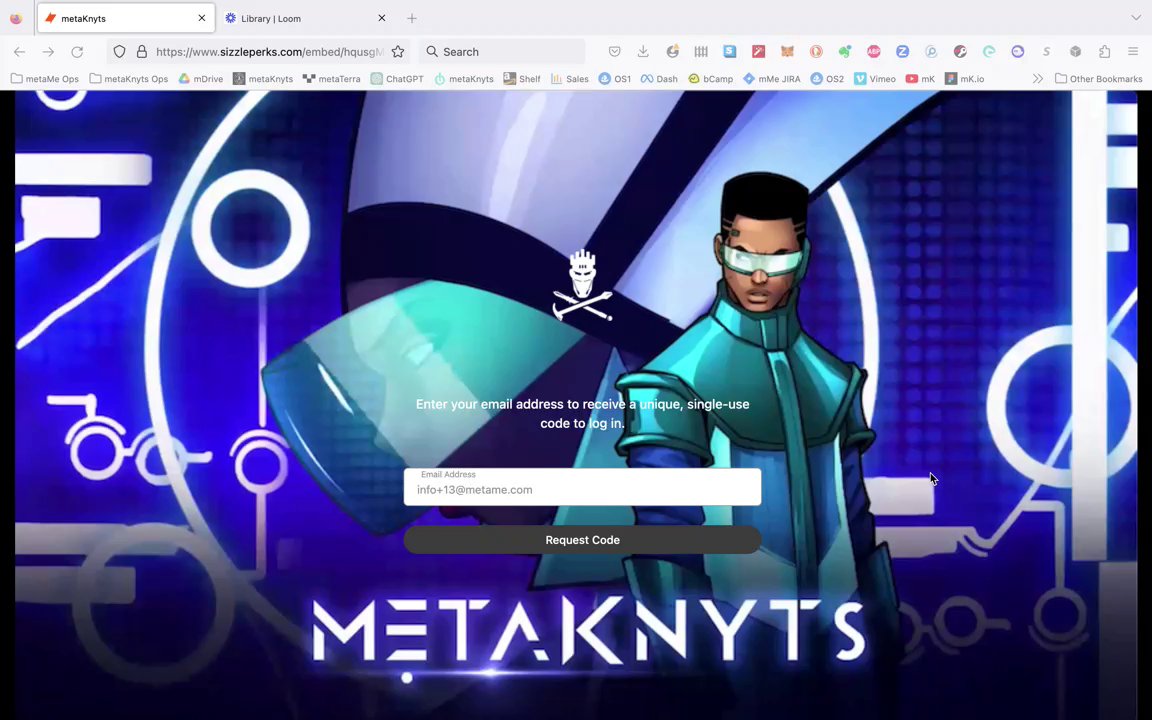Open the OS1 bookmark
Viewport: 1152px width, 720px height.
click(615, 79)
